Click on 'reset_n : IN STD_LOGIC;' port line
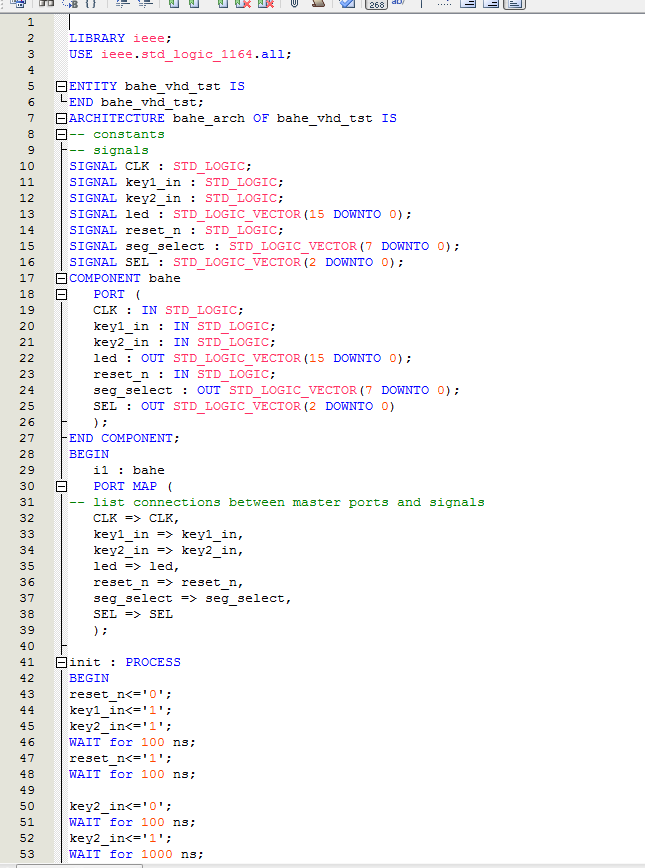 [x=184, y=375]
